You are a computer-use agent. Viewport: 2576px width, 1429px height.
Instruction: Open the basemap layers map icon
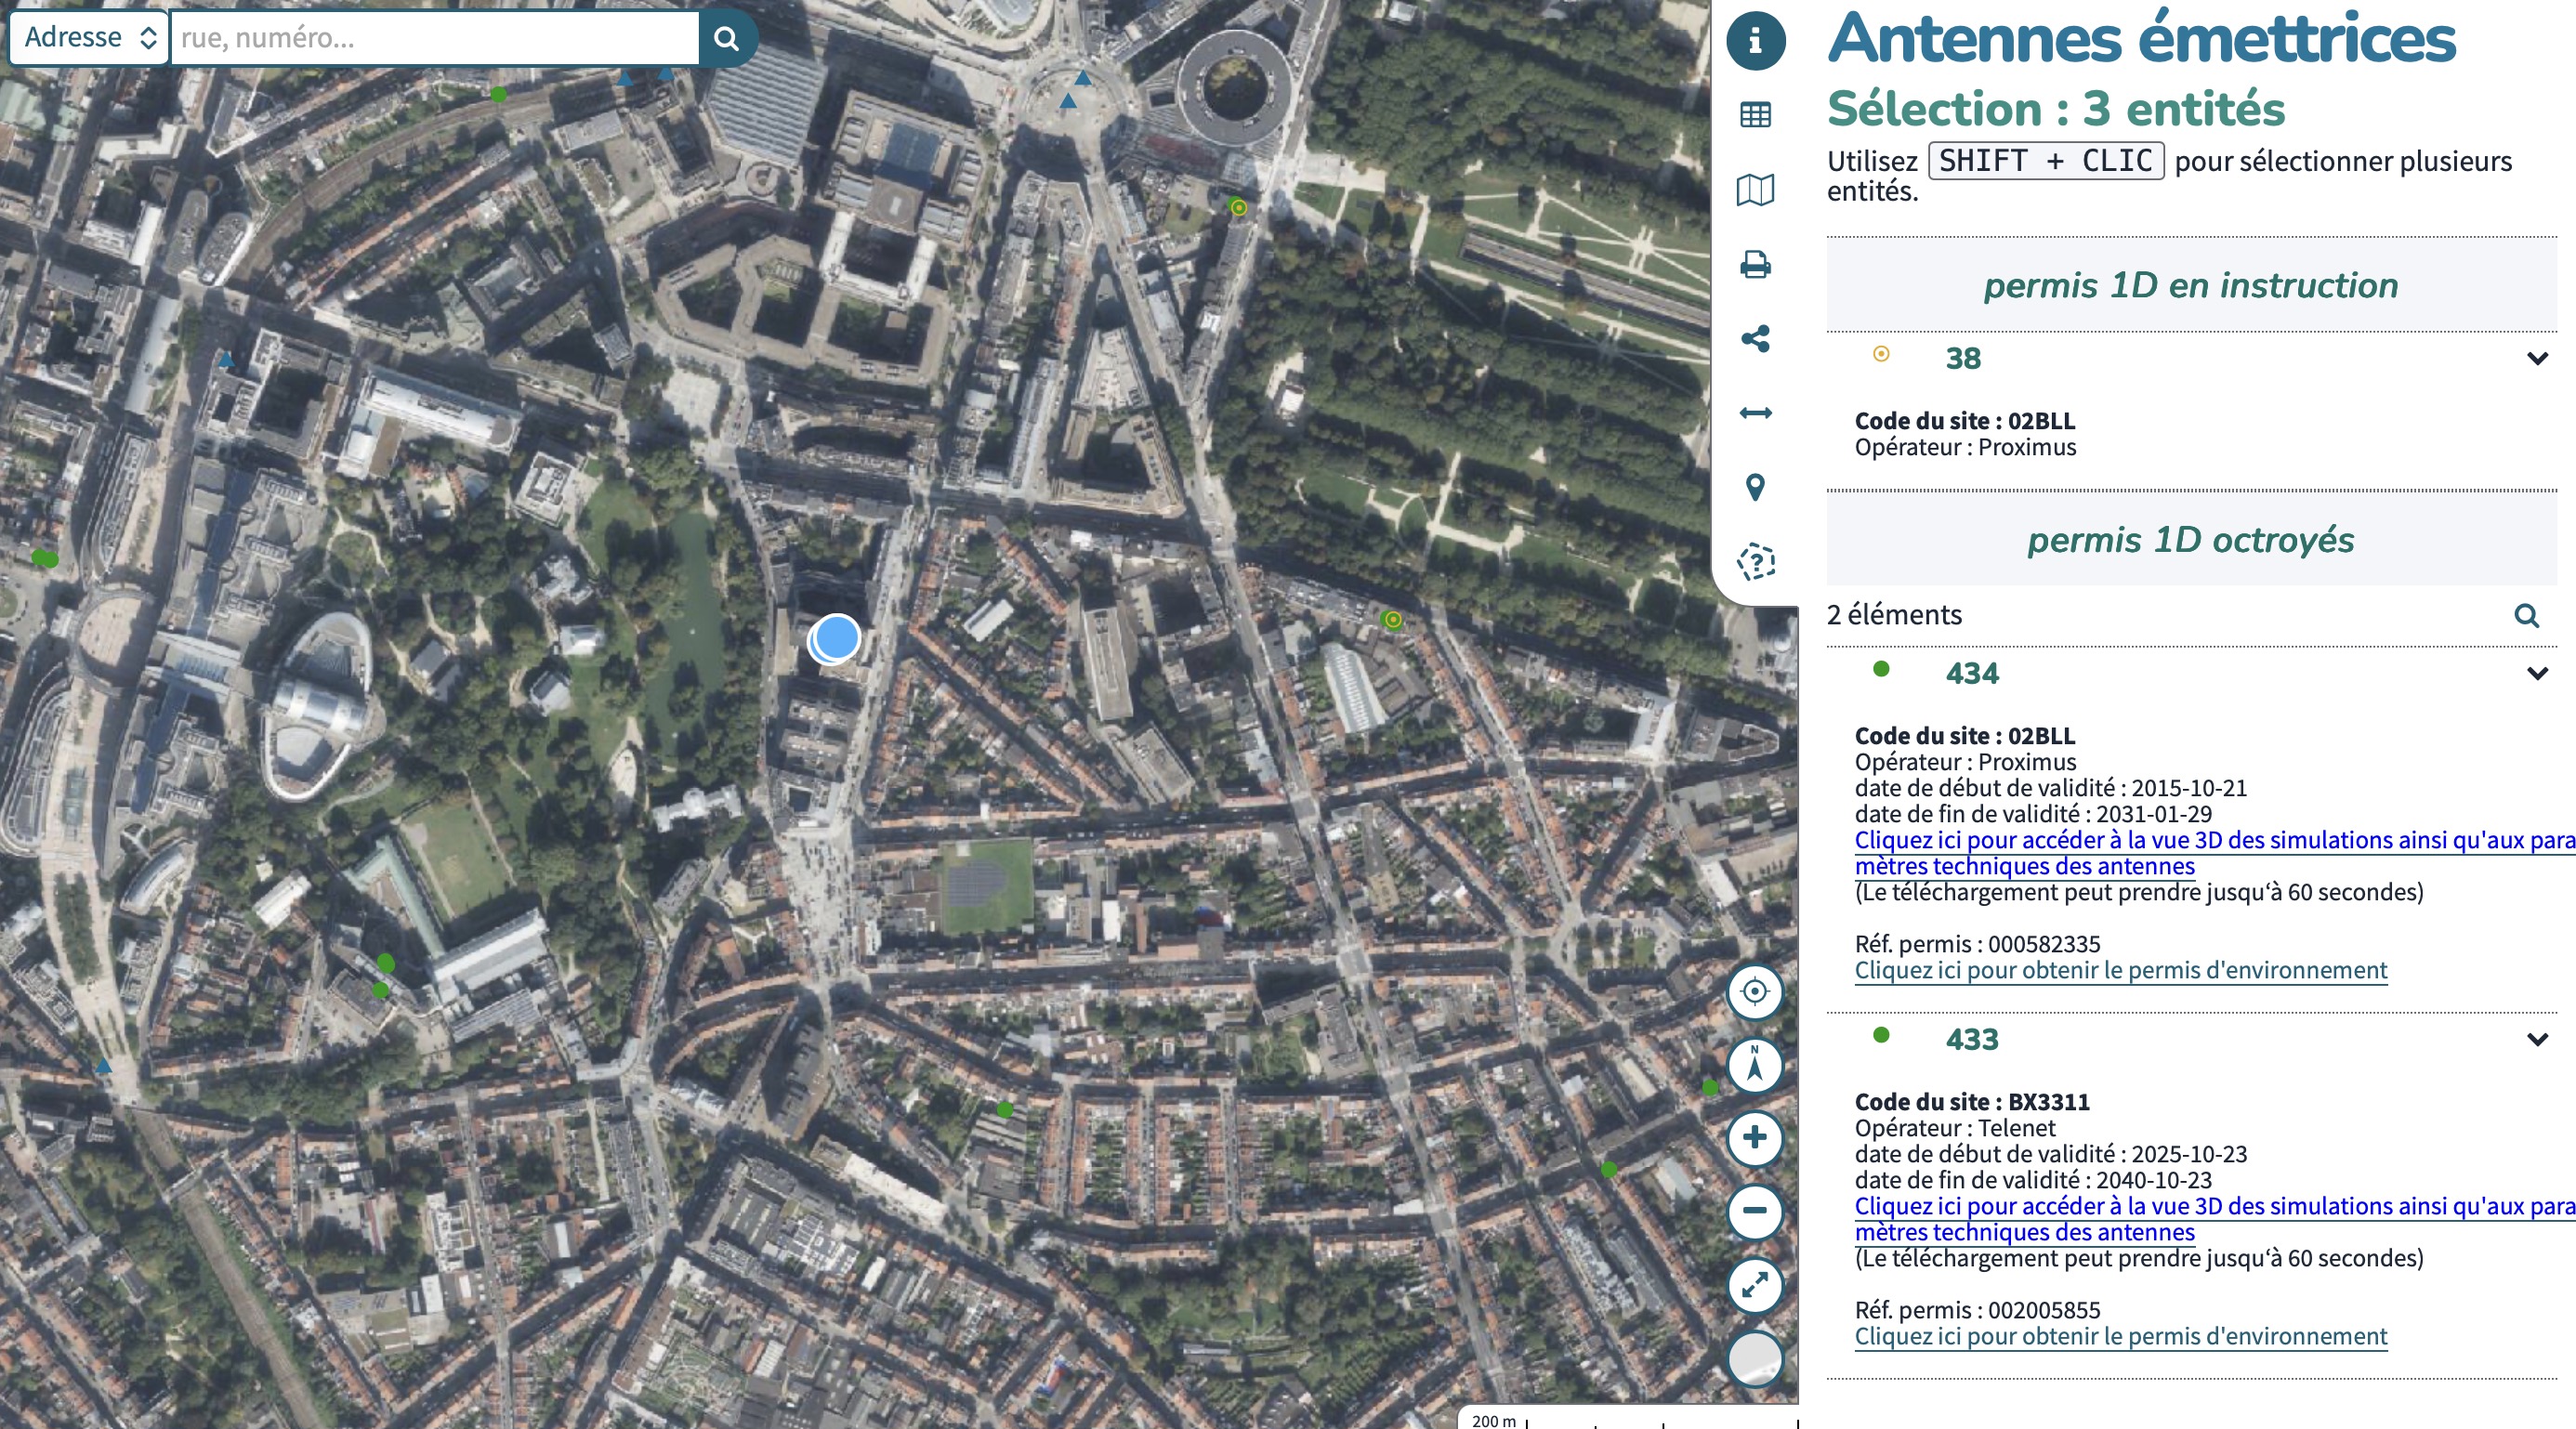pyautogui.click(x=1755, y=190)
